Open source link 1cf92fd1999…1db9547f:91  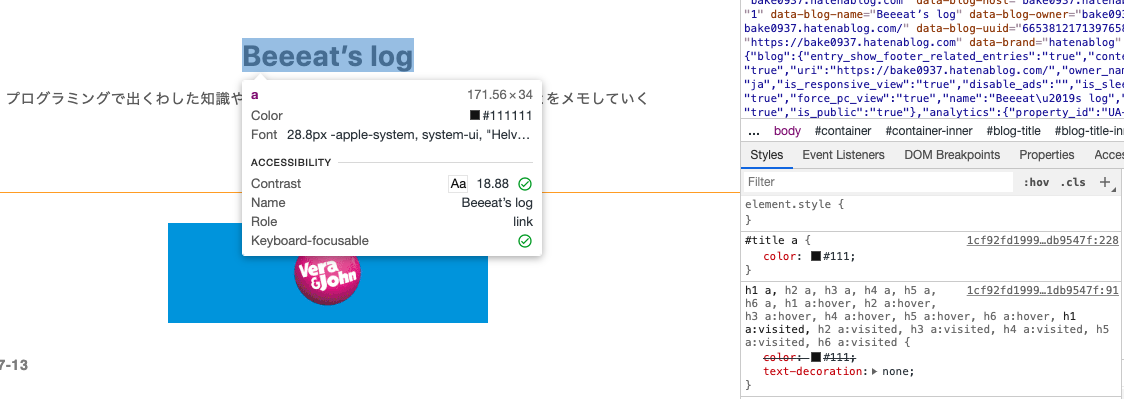pos(1042,290)
